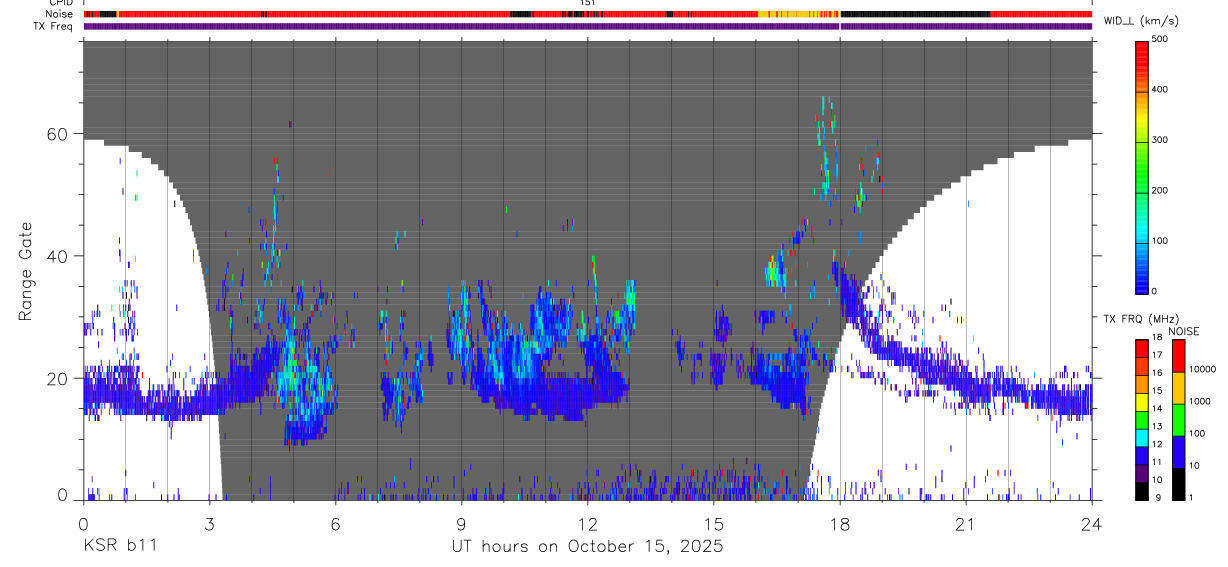Click the 'WID⊥ (km/s)' colorbar title
This screenshot has height=567, width=1228.
pyautogui.click(x=1139, y=20)
